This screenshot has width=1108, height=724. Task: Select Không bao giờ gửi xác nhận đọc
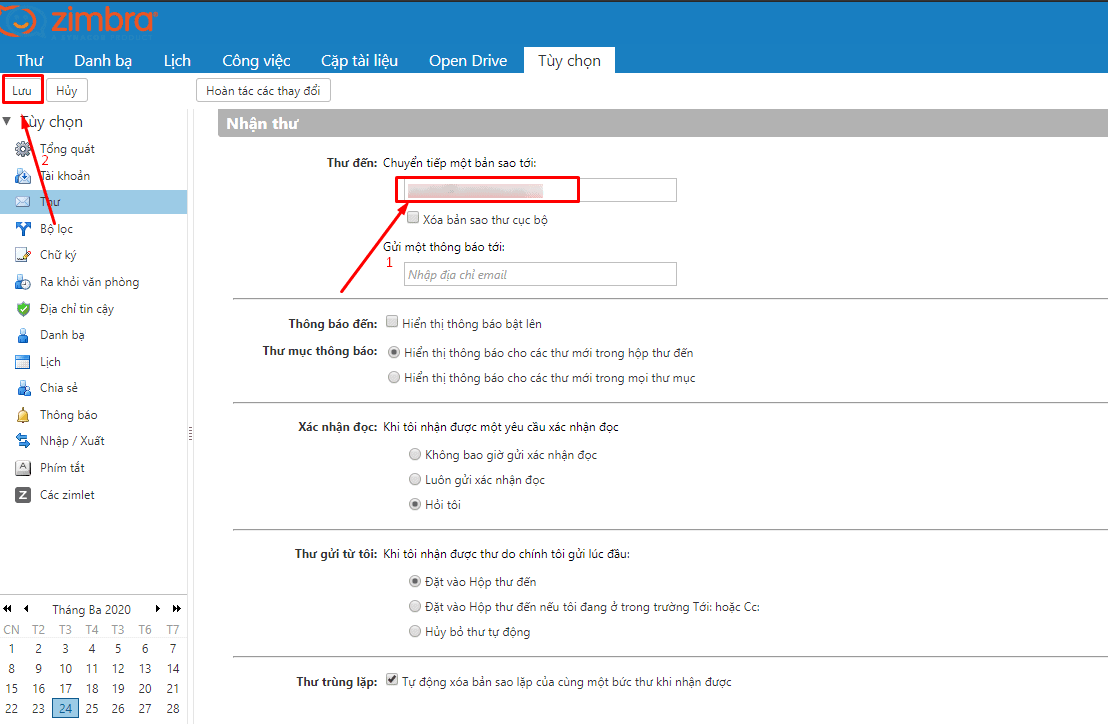point(416,454)
